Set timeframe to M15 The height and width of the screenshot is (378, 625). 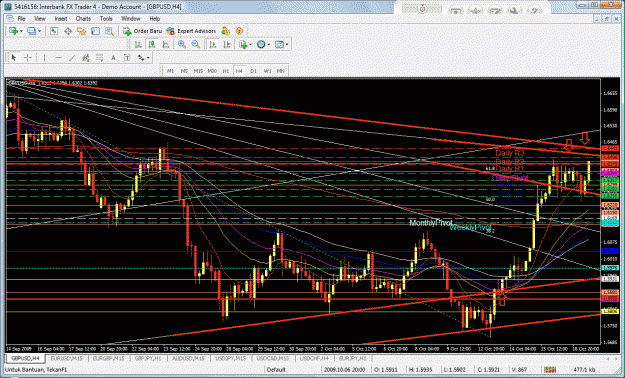point(198,71)
